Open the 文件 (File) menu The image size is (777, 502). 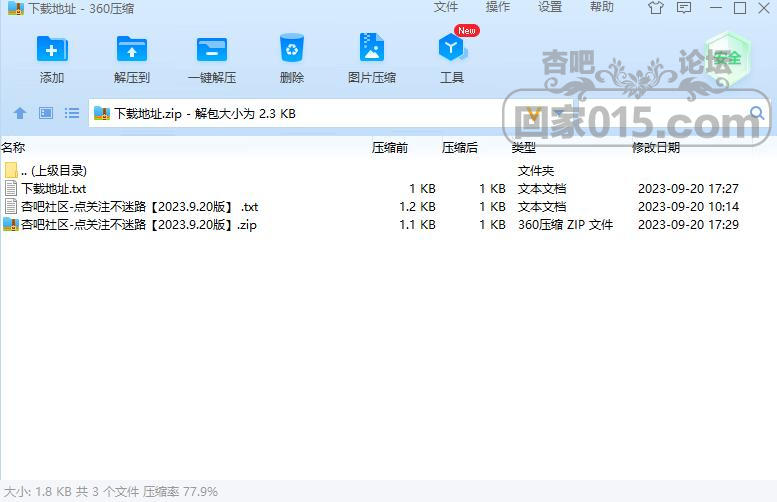[x=446, y=8]
